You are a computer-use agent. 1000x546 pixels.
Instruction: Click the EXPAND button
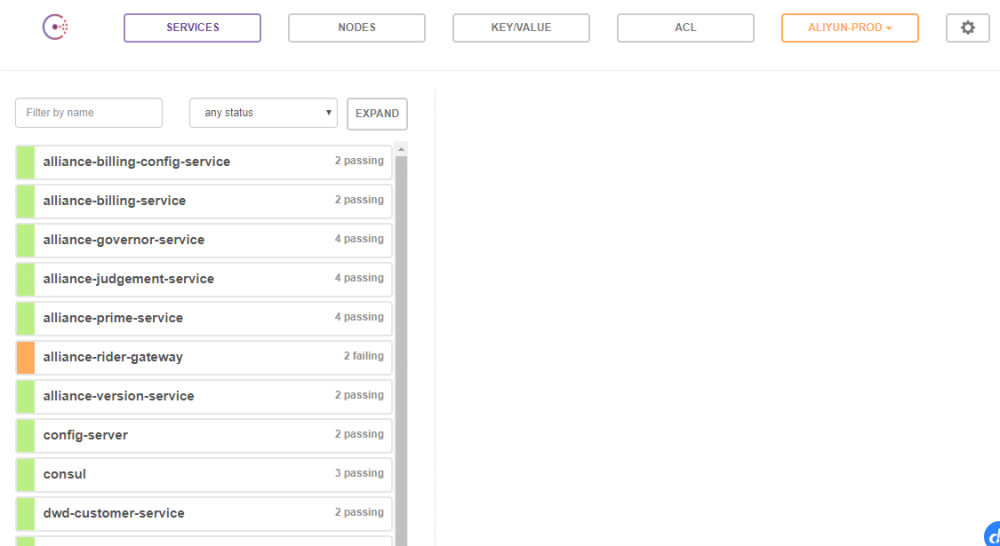click(377, 113)
